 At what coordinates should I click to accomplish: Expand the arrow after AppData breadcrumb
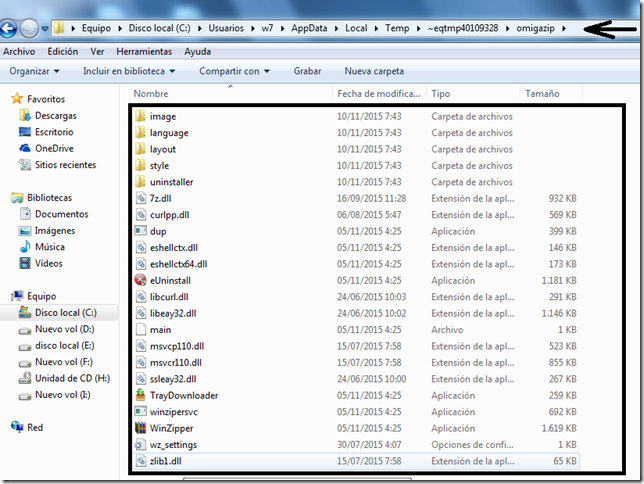(336, 28)
